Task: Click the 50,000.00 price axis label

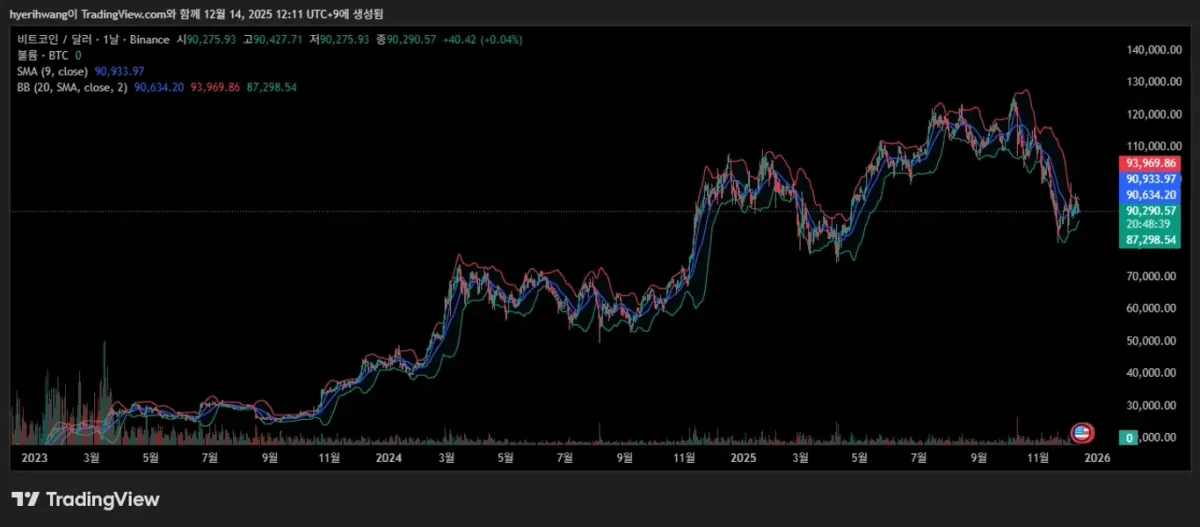Action: pyautogui.click(x=1151, y=341)
